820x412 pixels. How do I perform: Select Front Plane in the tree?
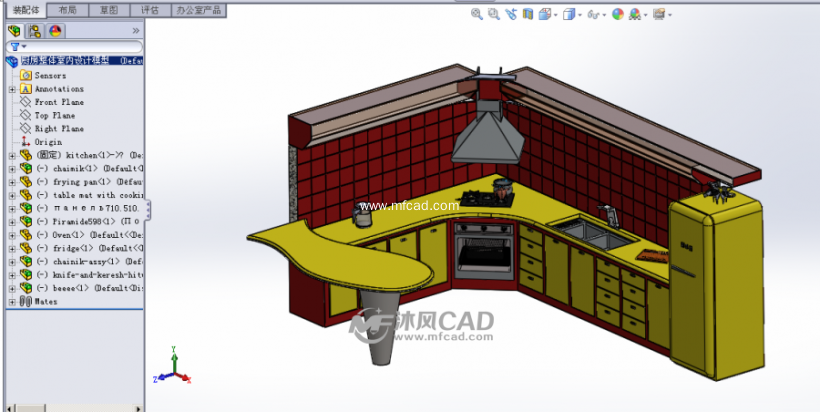click(59, 102)
